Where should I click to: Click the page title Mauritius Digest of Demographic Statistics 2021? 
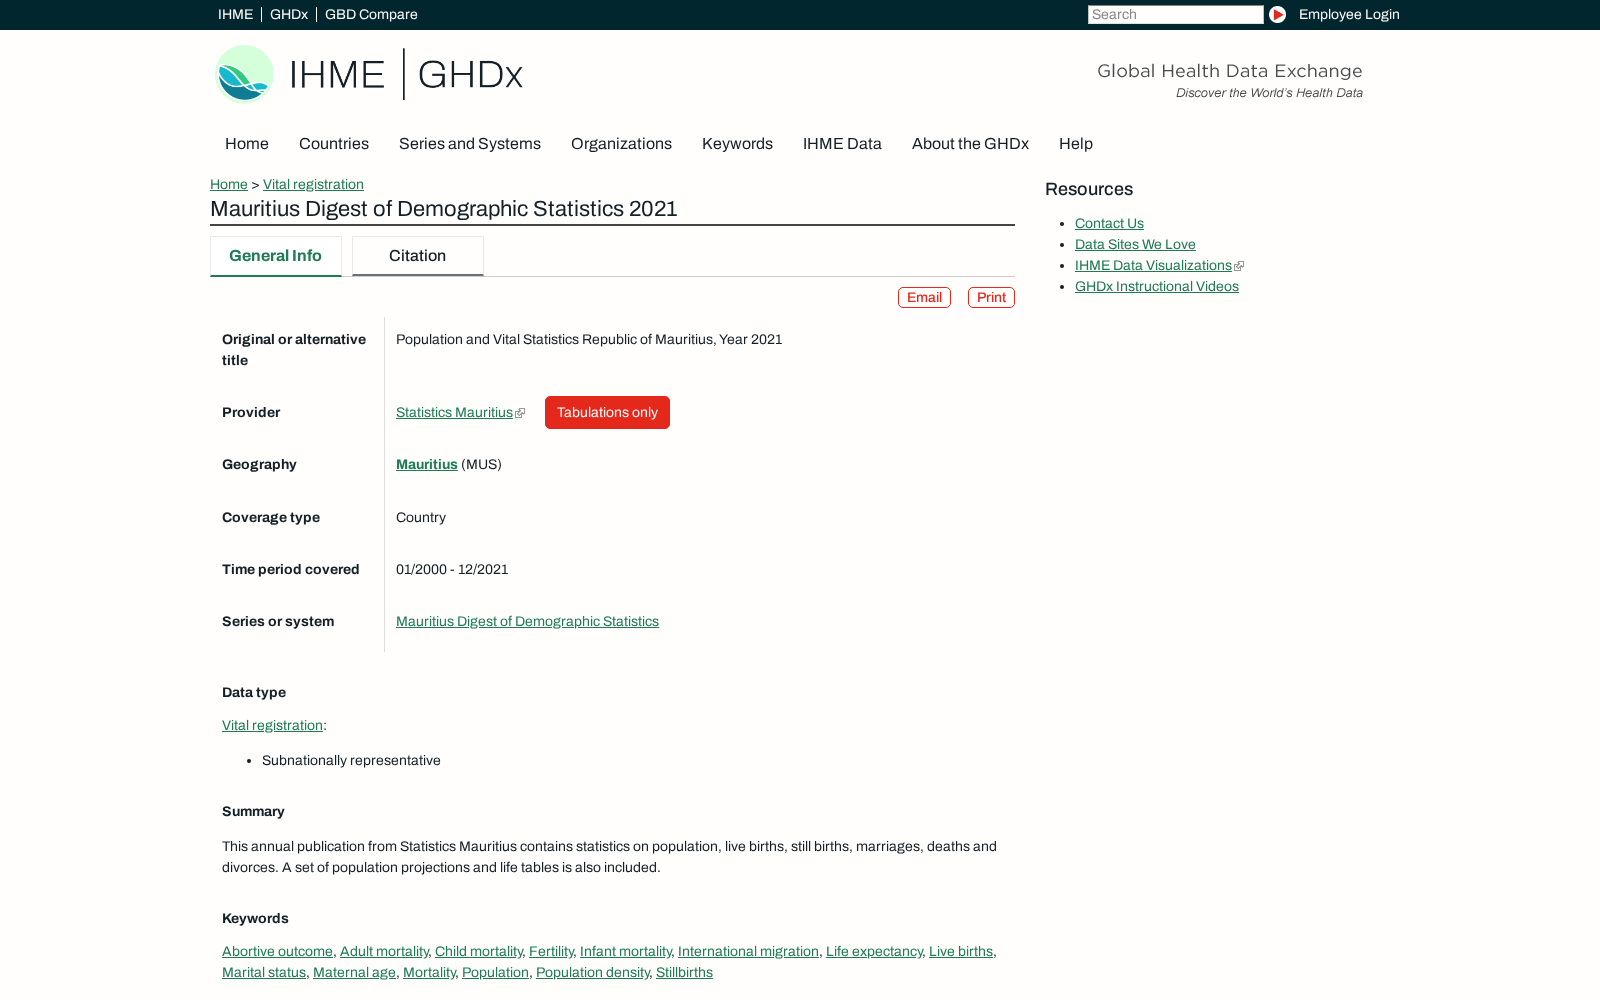point(444,209)
